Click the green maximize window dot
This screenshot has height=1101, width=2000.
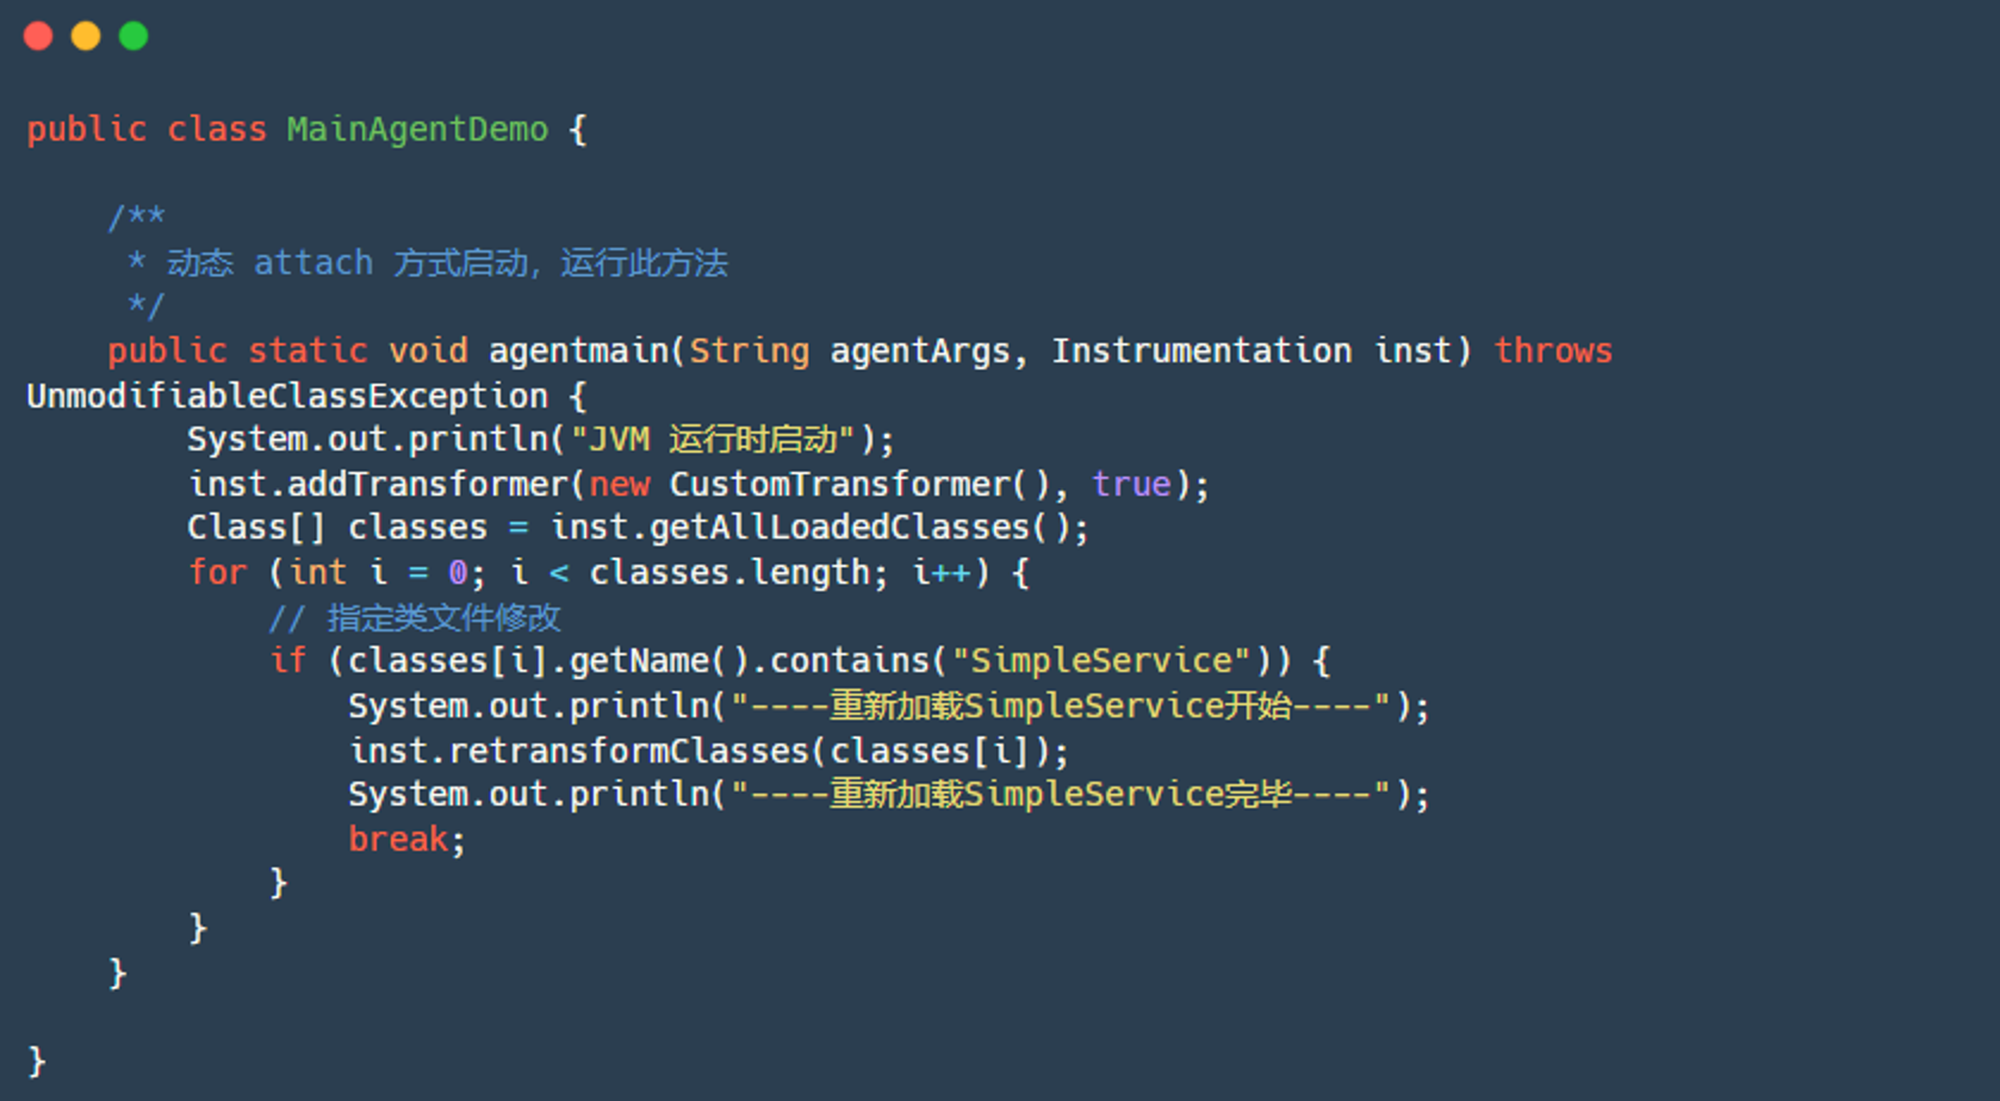point(133,36)
